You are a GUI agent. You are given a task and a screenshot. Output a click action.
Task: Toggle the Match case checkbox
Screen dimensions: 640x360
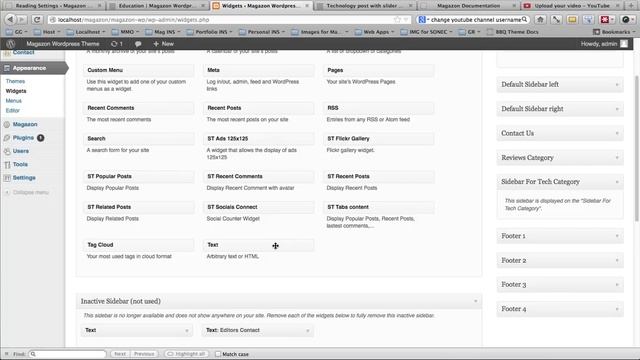[218, 354]
